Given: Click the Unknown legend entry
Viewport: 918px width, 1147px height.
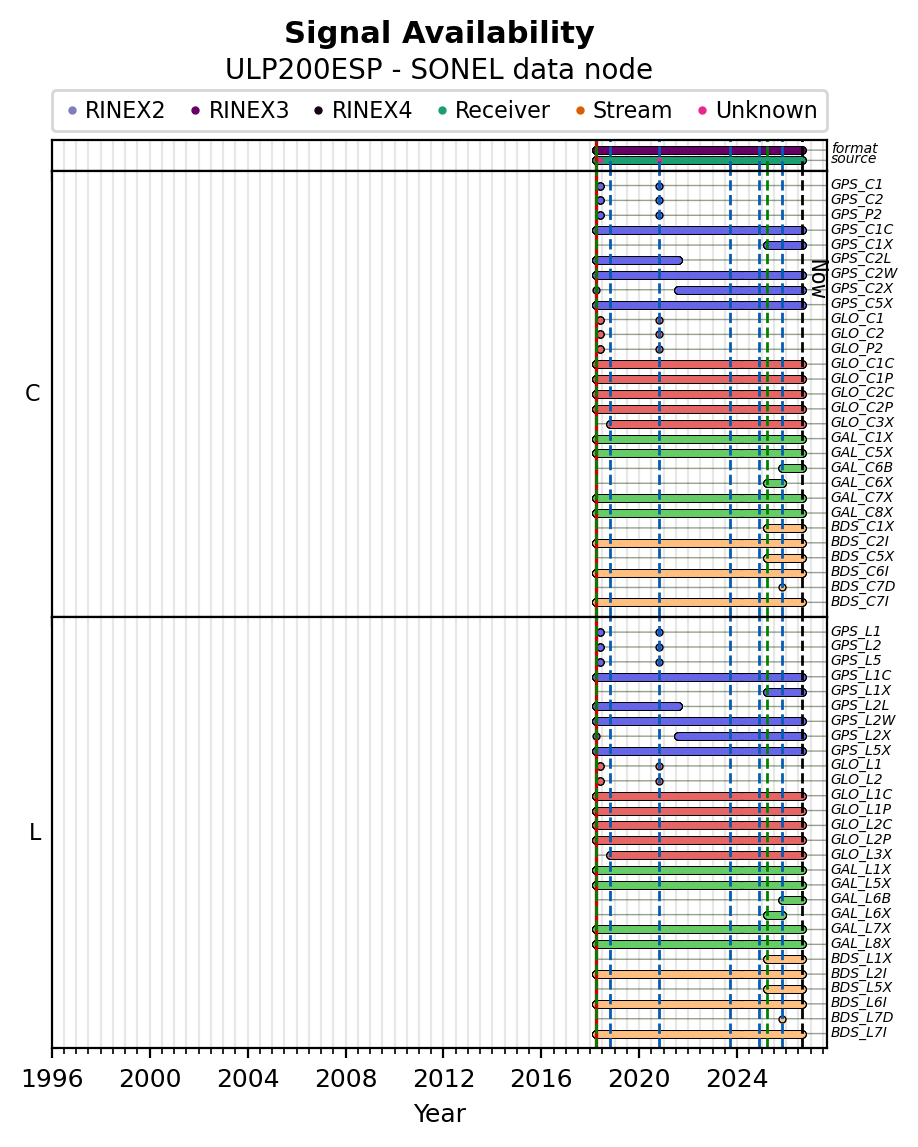Looking at the screenshot, I should point(759,110).
